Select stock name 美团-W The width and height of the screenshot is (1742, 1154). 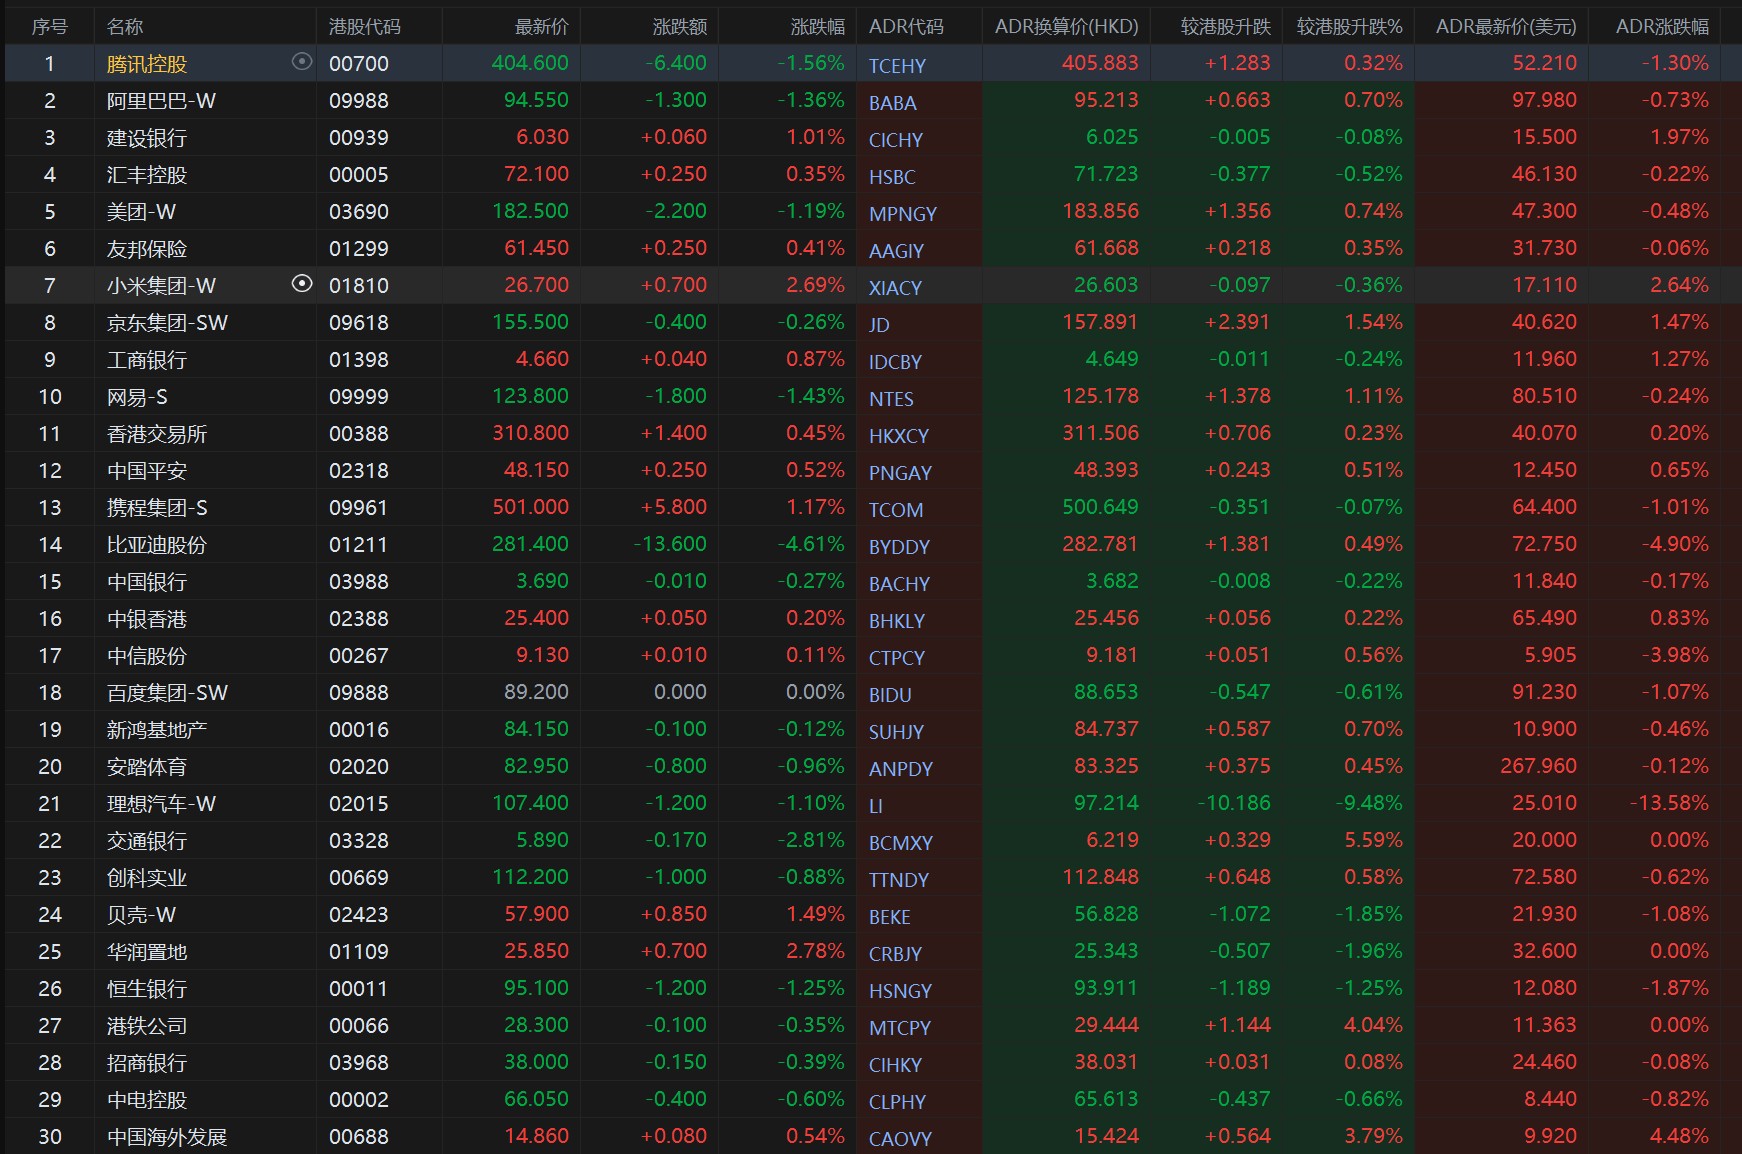[x=141, y=212]
